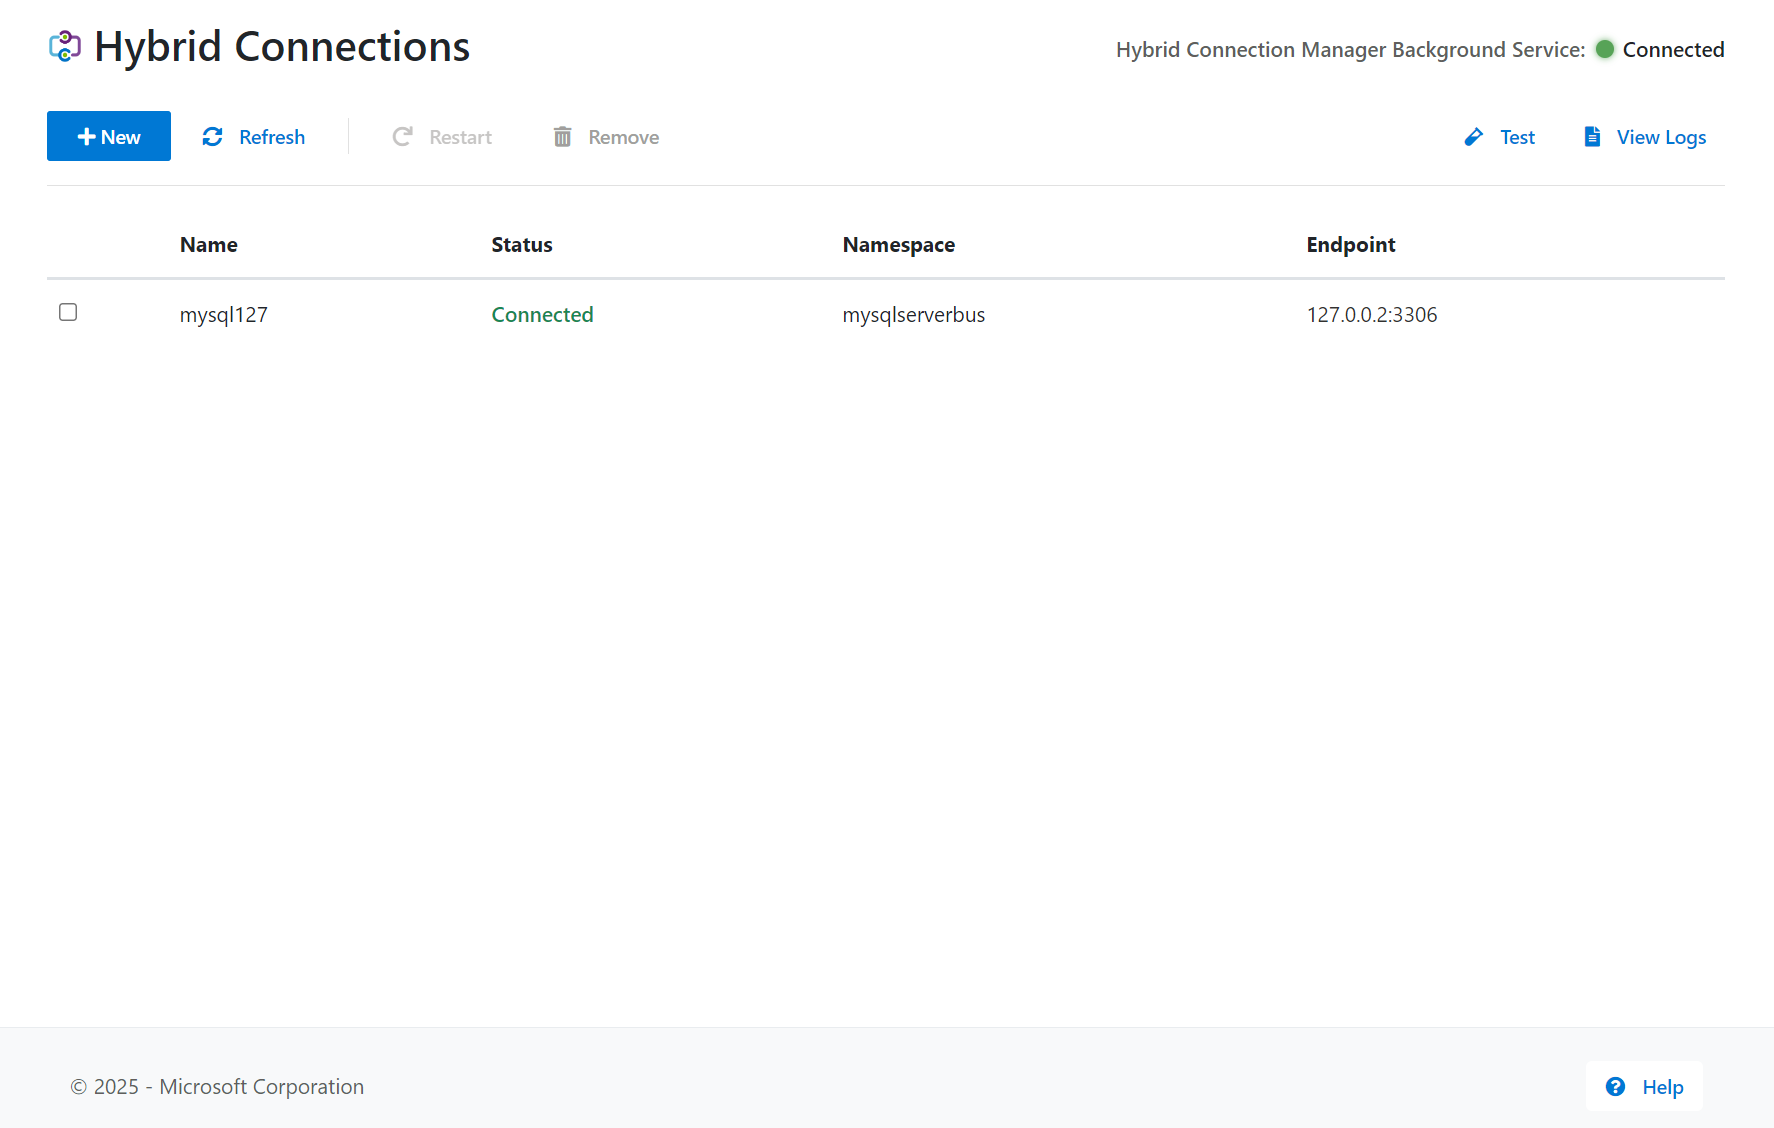Viewport: 1774px width, 1128px height.
Task: Click the Help question mark icon
Action: 1615,1087
